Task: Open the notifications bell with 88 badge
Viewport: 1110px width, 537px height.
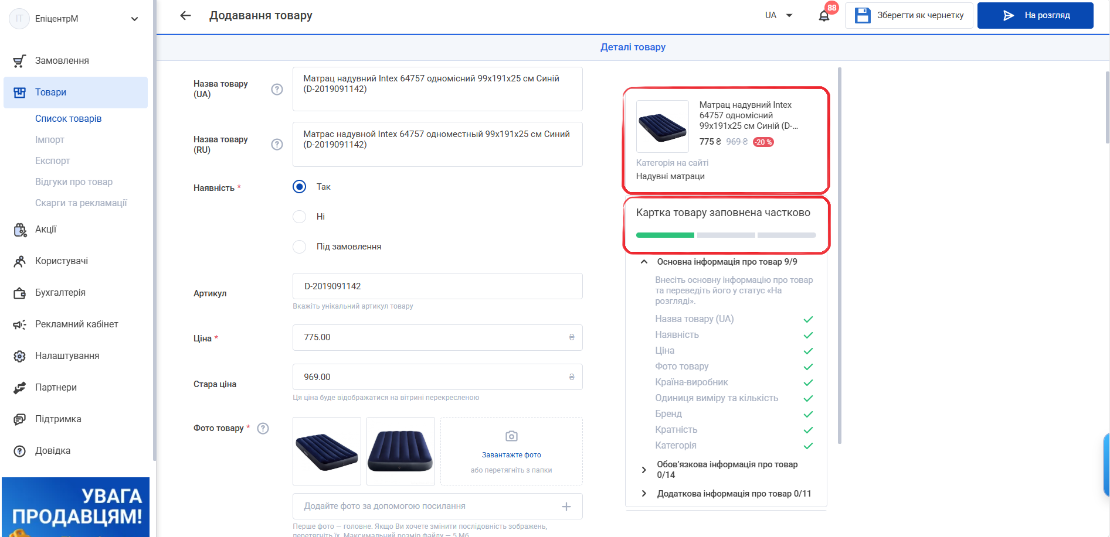Action: (824, 16)
